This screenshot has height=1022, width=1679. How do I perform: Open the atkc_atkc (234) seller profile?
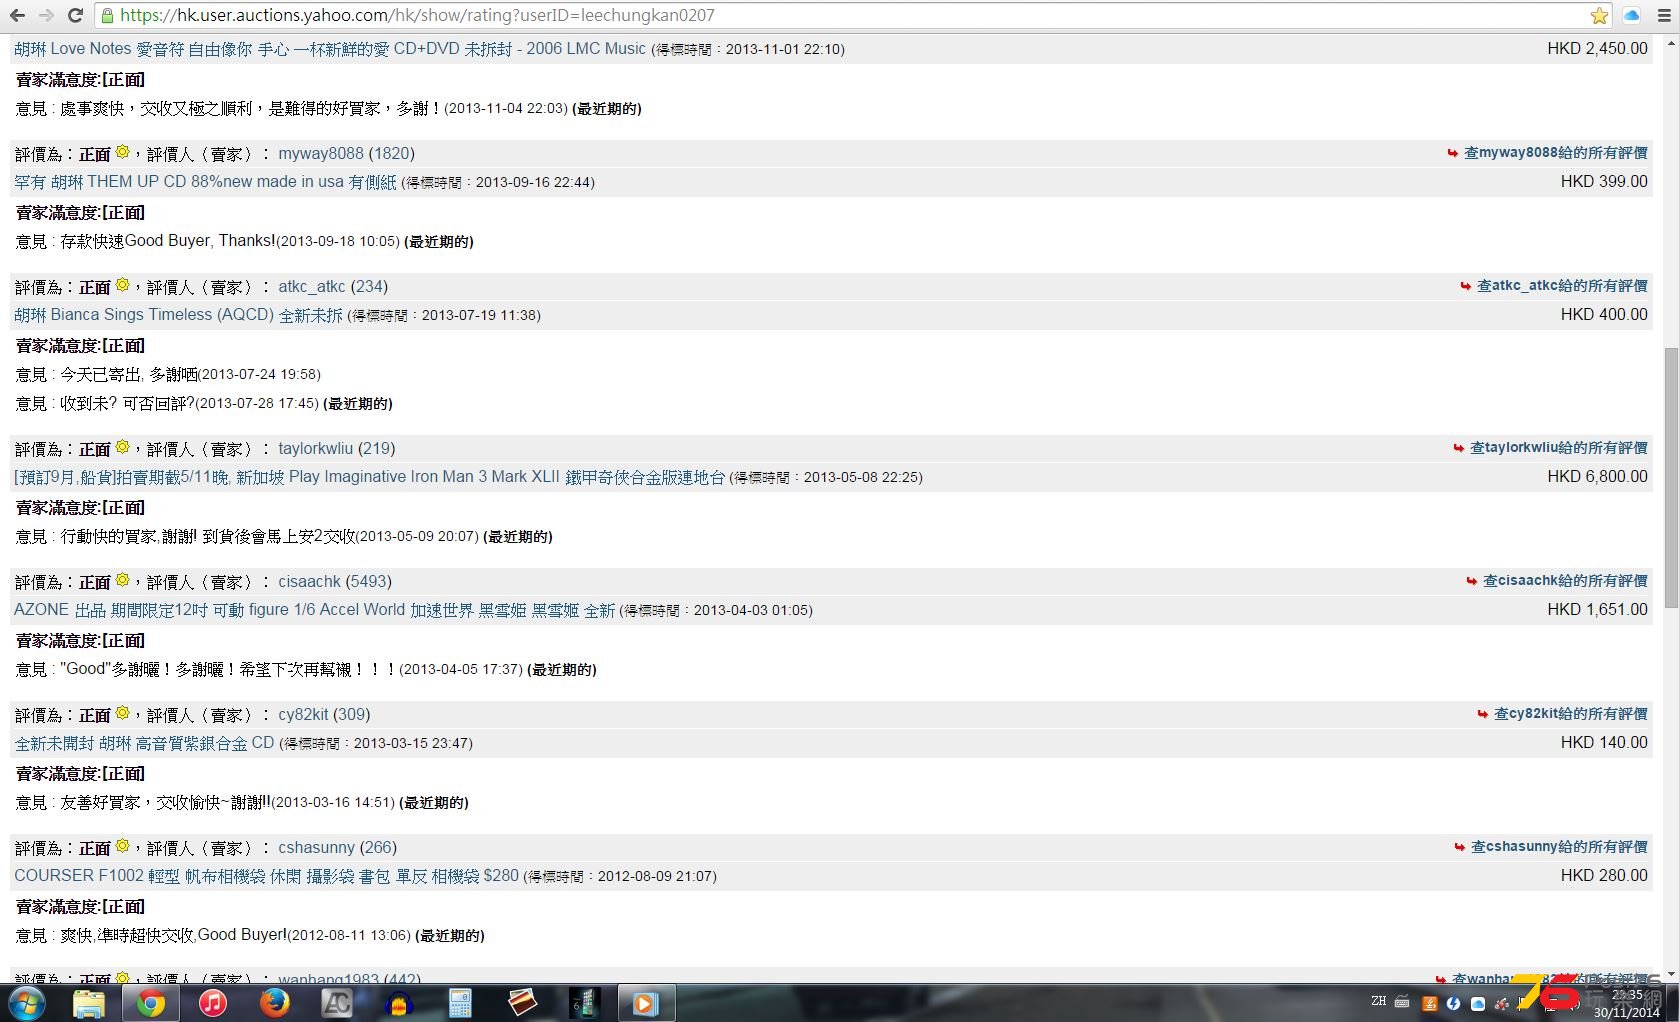[x=333, y=286]
